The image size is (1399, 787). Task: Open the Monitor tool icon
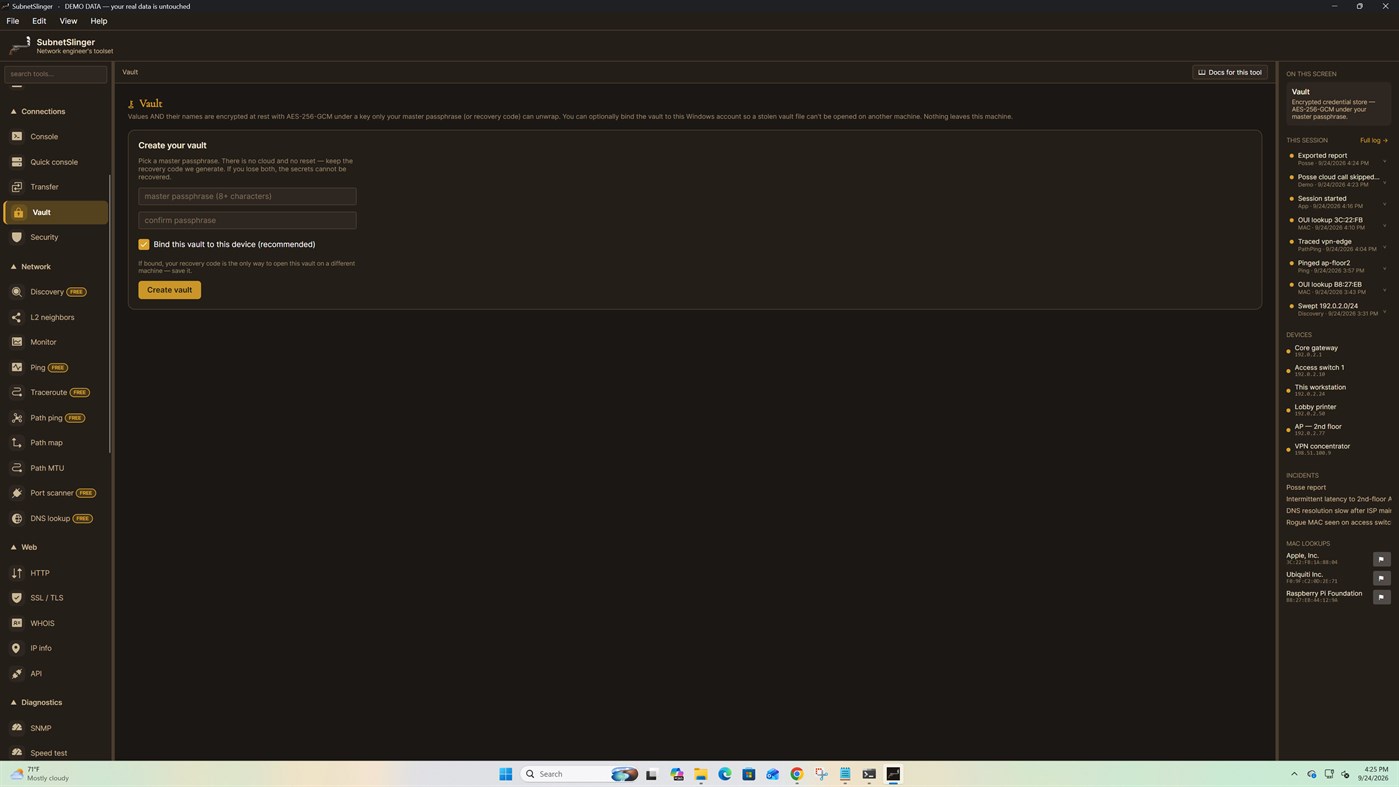(x=17, y=342)
